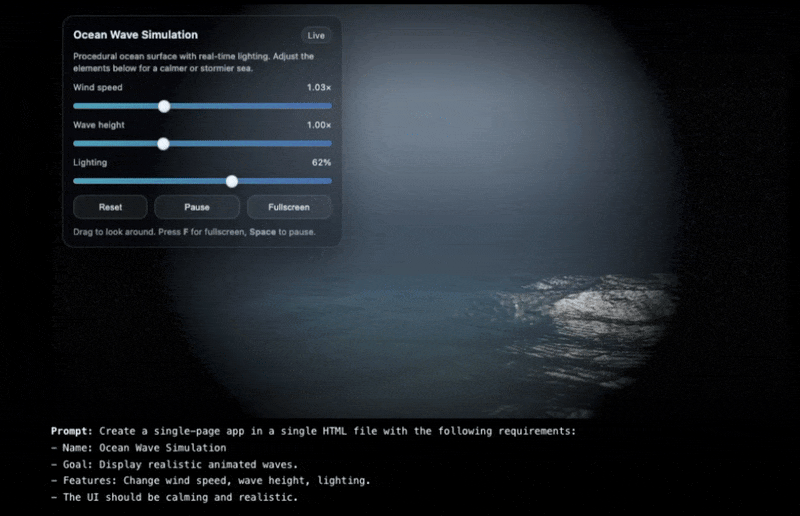800x516 pixels.
Task: Set Lighting to maximum on track's right end
Action: pos(330,181)
